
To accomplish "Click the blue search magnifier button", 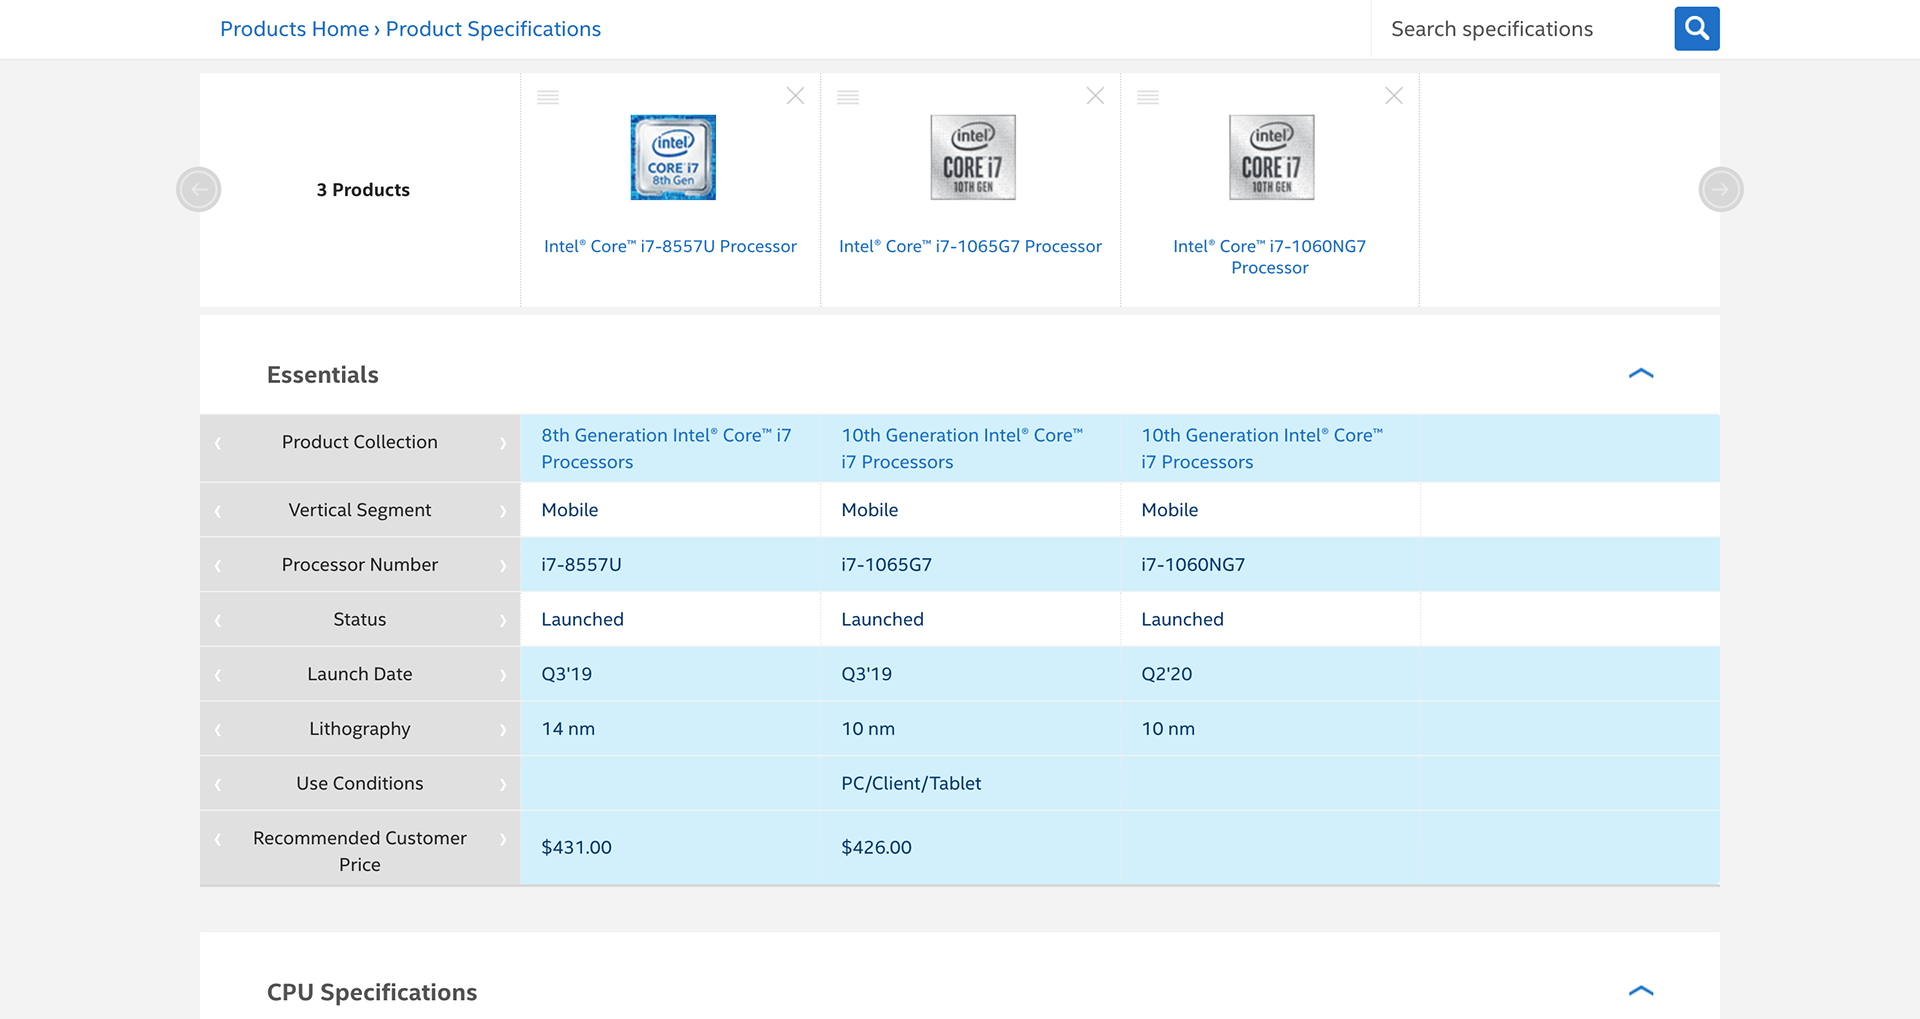I will 1697,29.
